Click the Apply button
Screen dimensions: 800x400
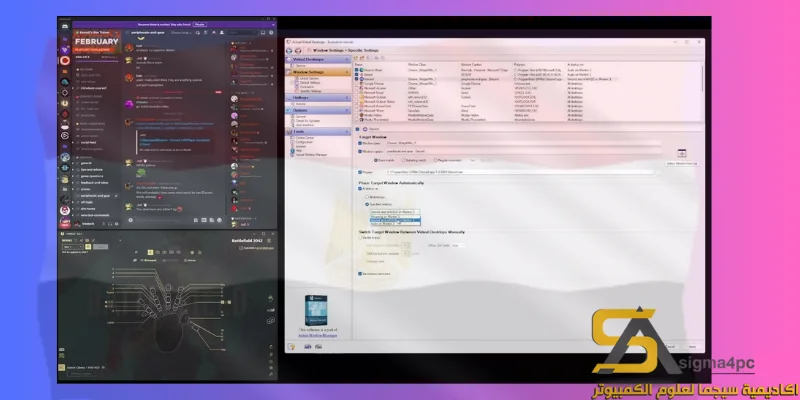[692, 346]
